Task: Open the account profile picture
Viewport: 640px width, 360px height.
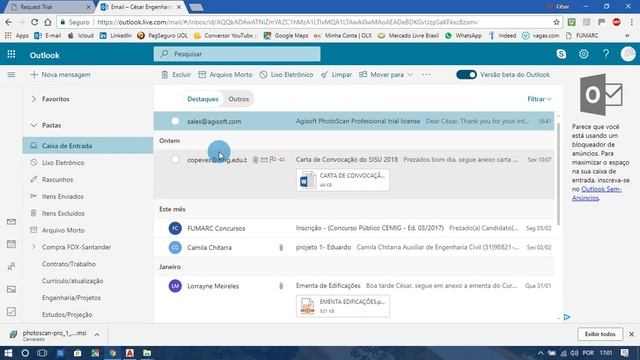Action: (x=628, y=54)
